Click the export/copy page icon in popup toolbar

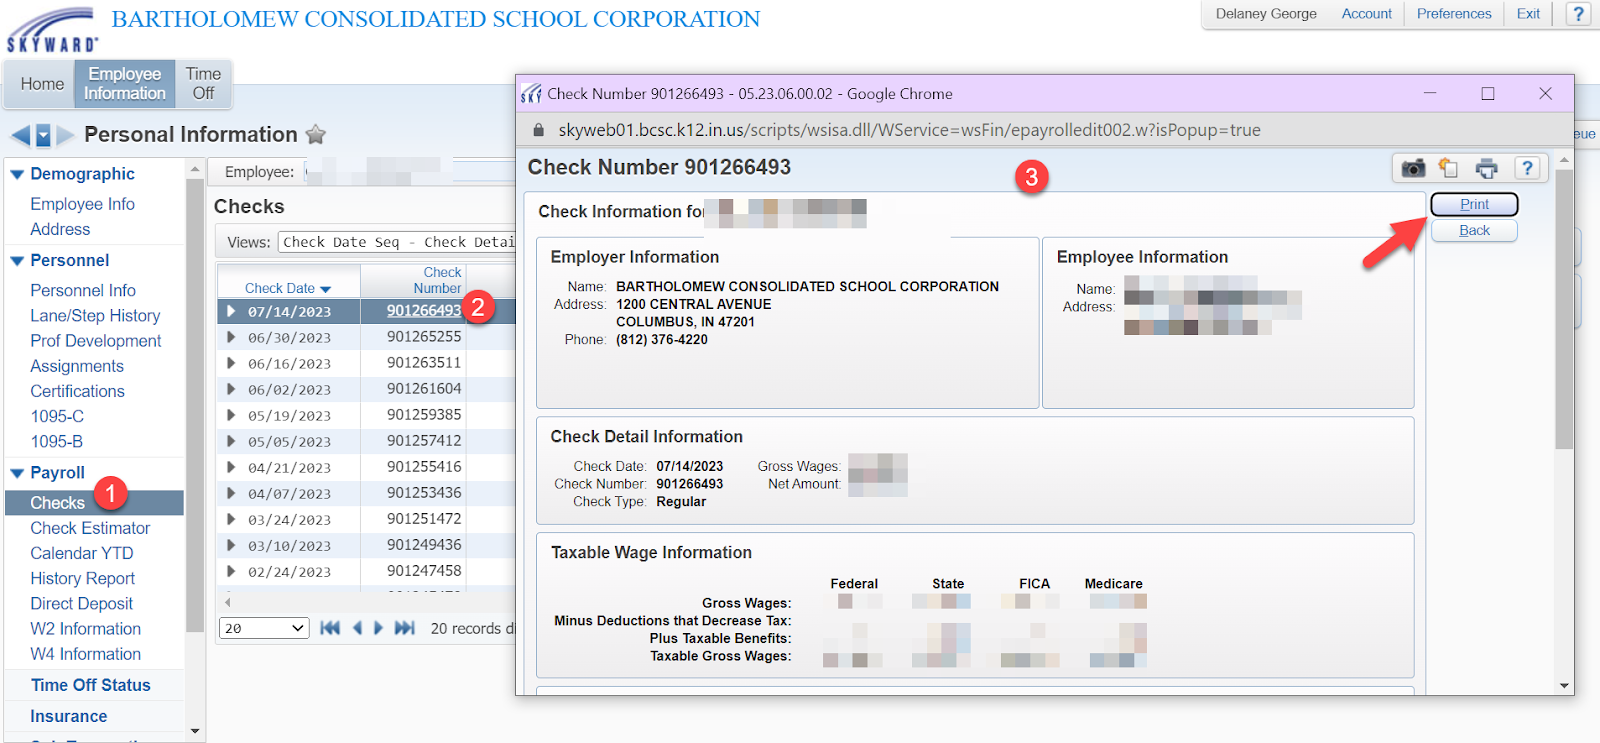(x=1449, y=168)
